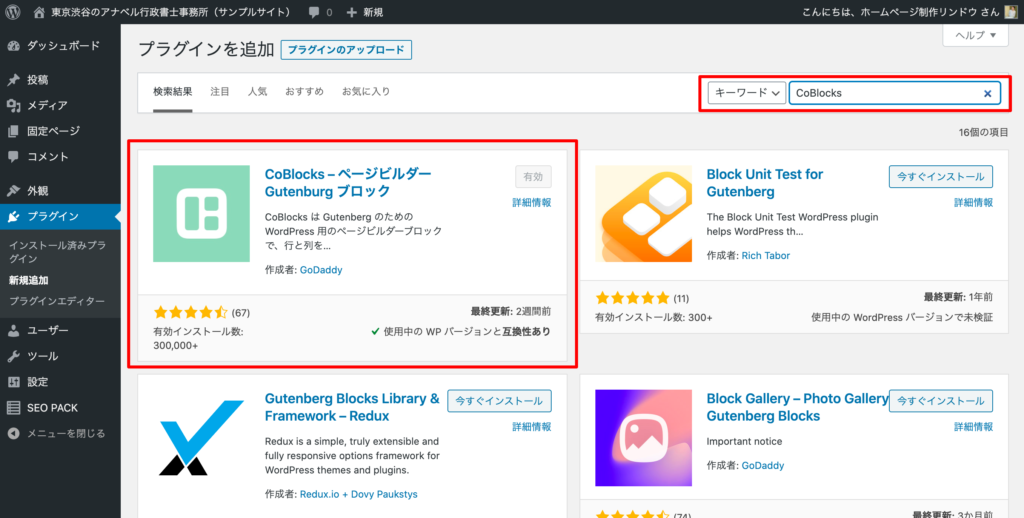Open the キーワード search type dropdown

[746, 93]
